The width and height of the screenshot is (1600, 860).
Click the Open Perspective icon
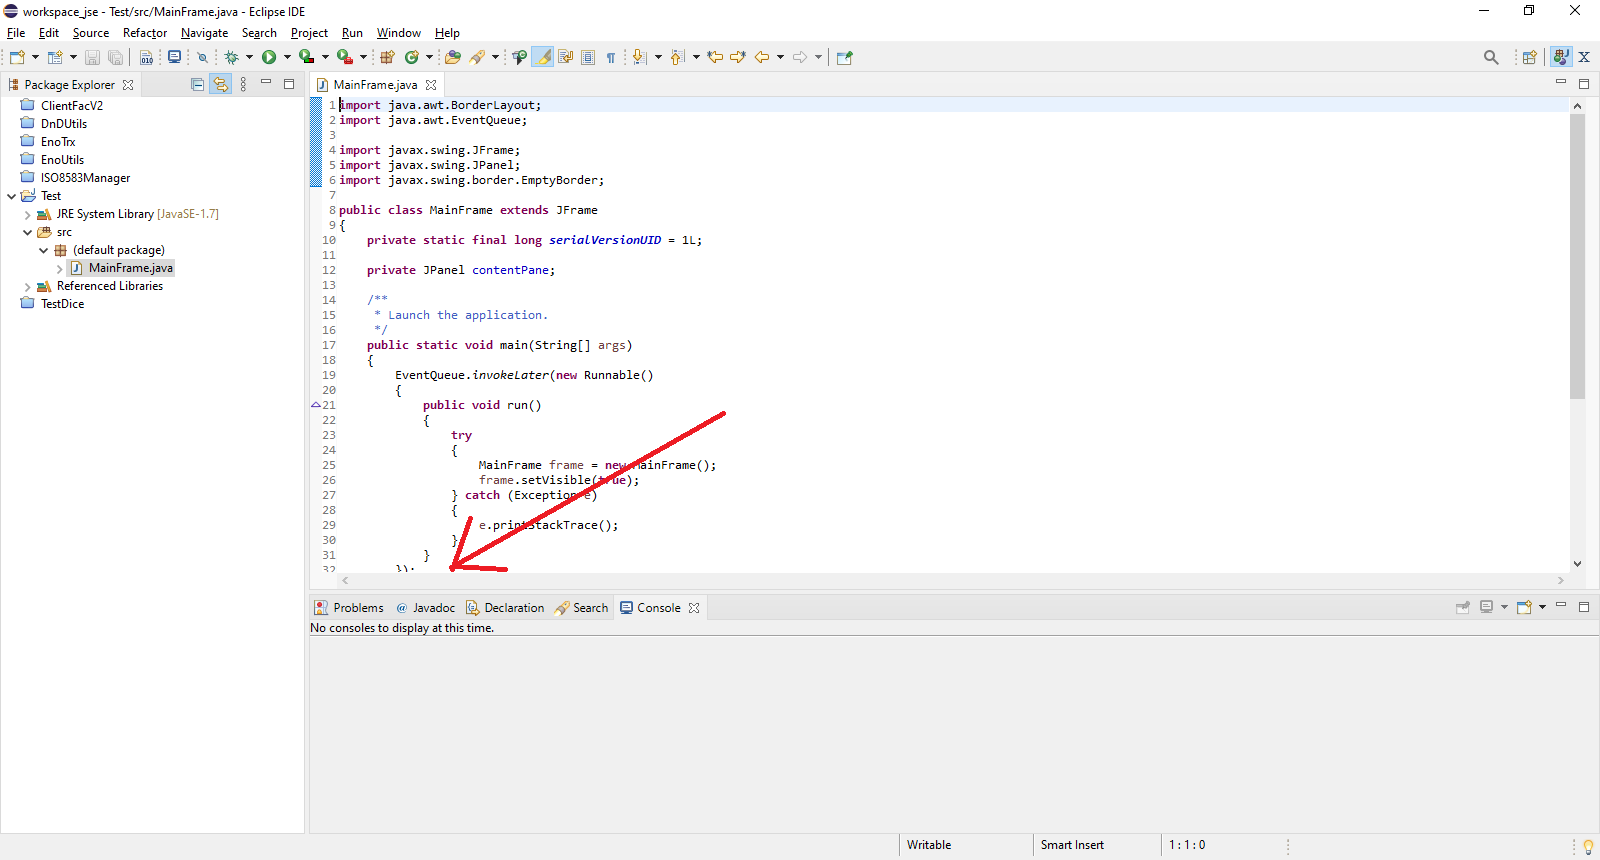(x=1529, y=57)
